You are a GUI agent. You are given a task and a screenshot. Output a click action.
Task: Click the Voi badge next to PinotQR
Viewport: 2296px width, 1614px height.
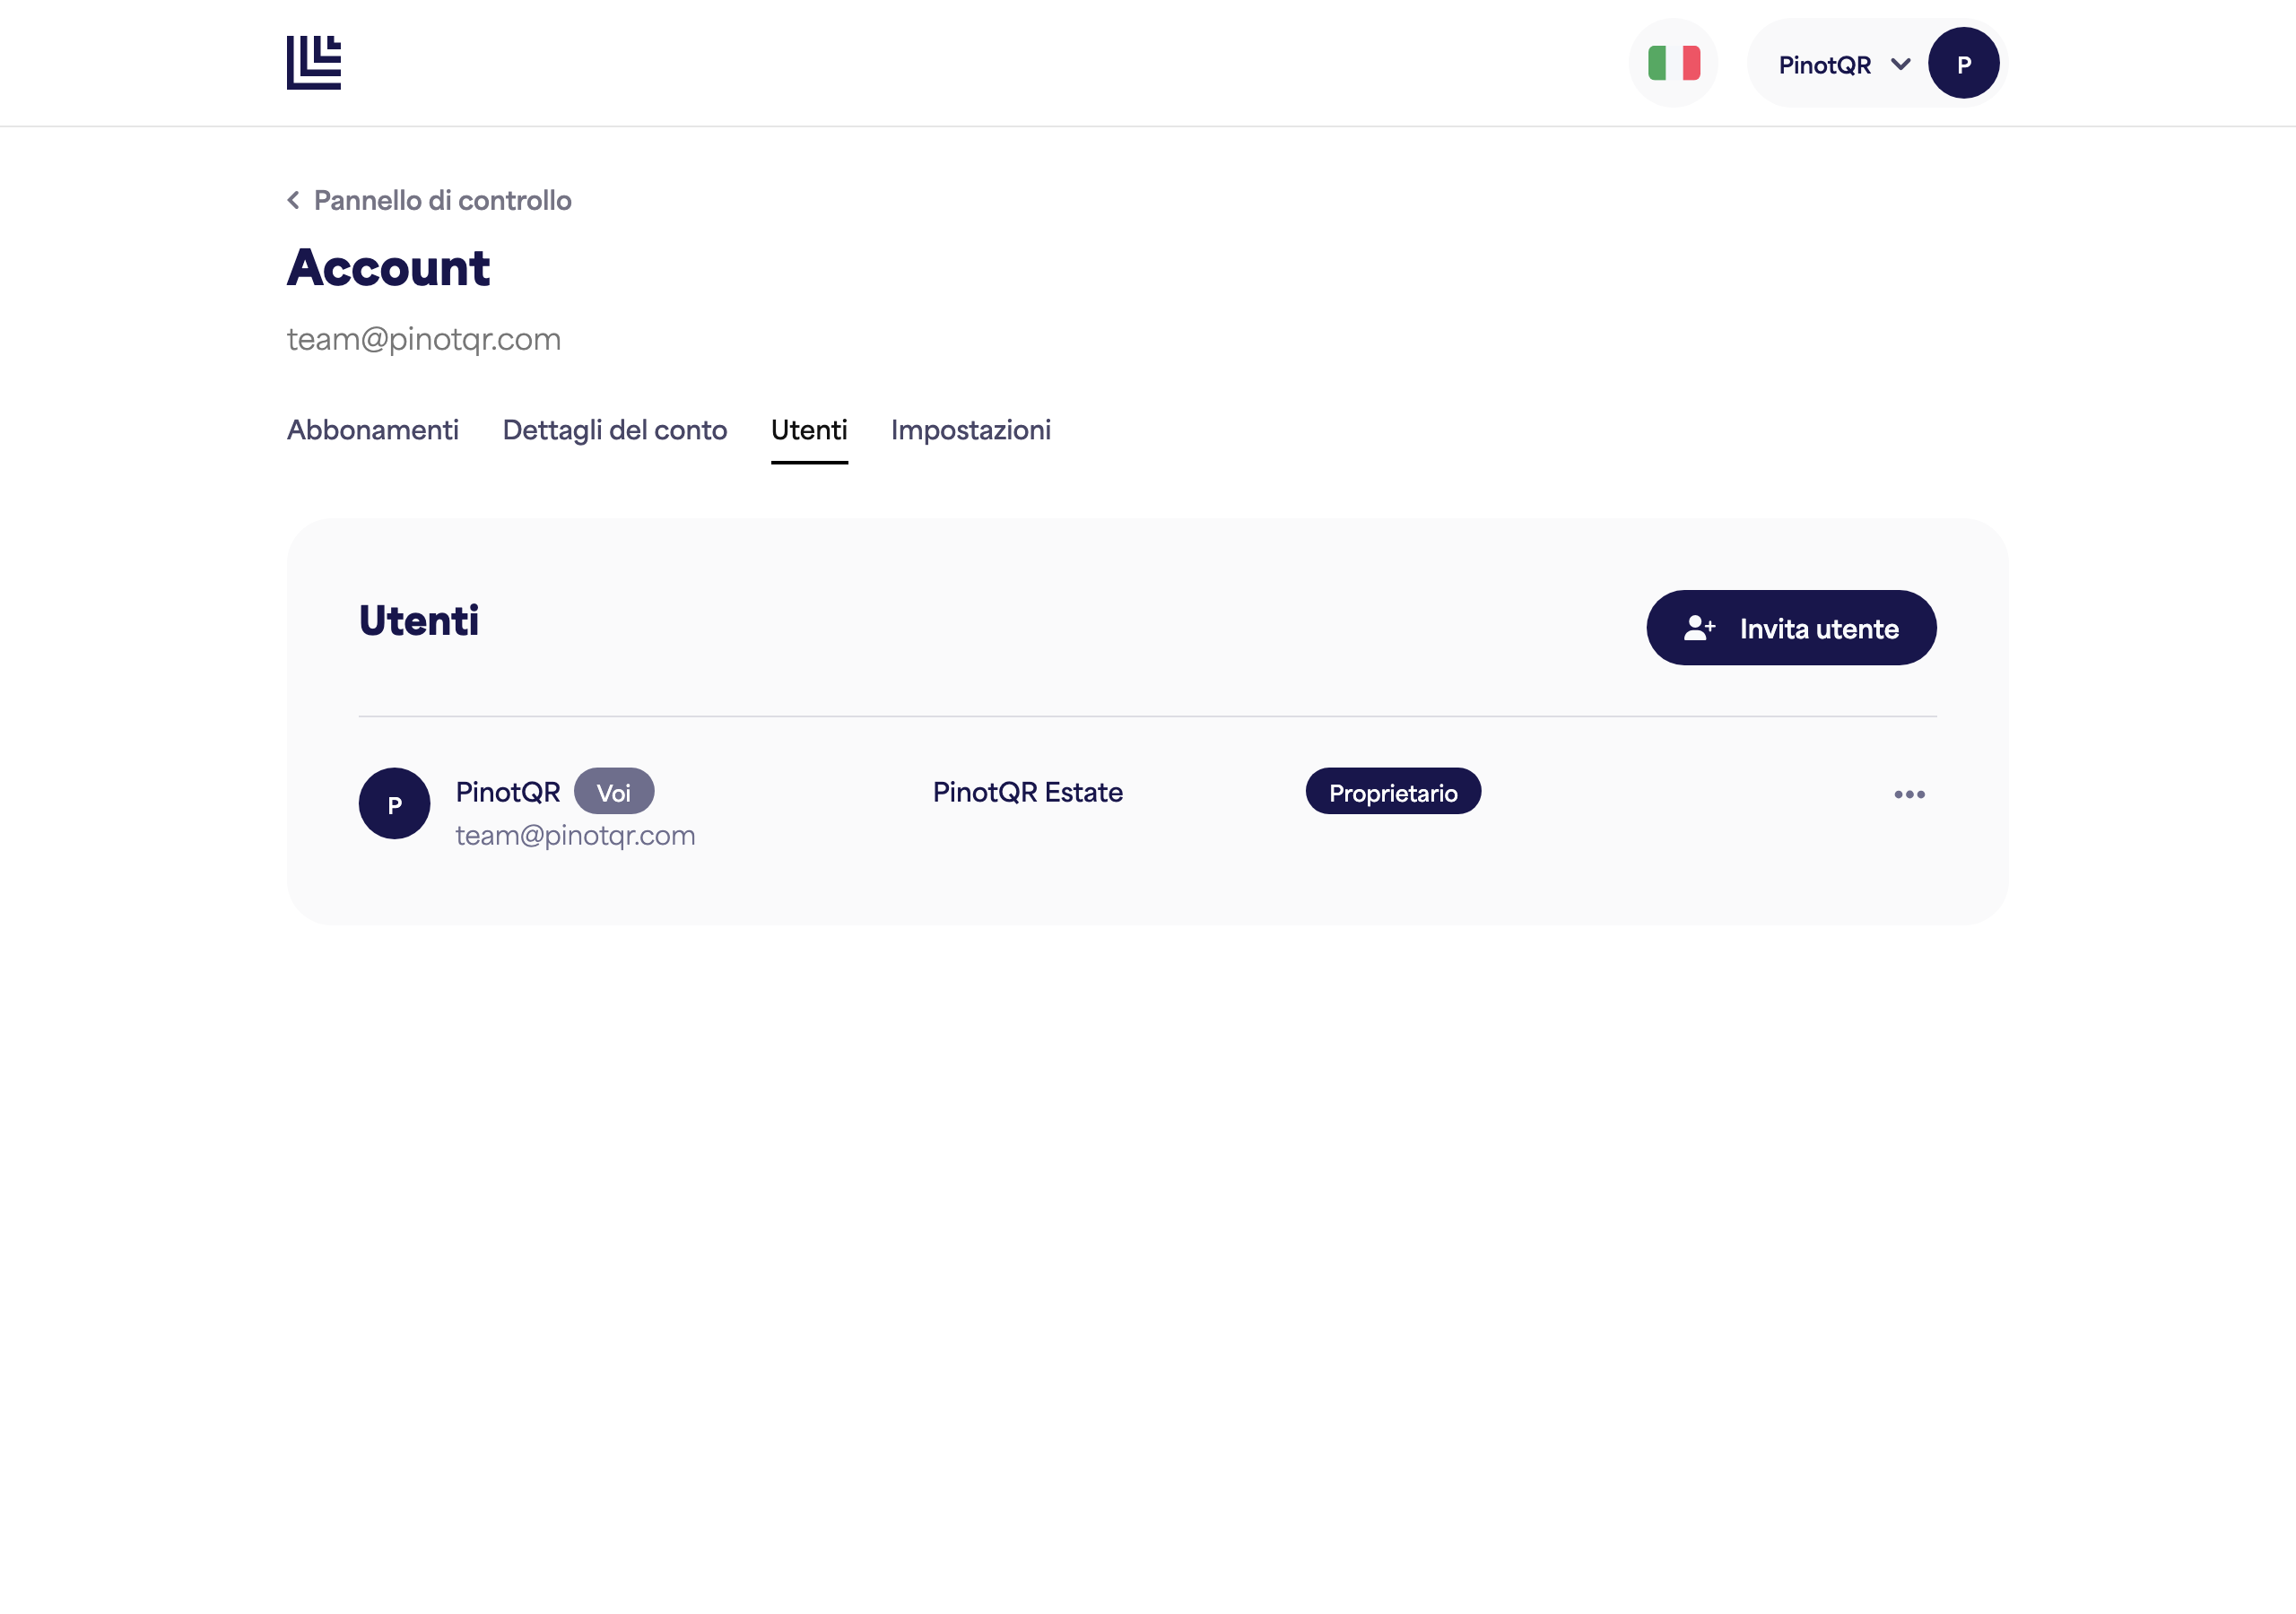tap(614, 792)
